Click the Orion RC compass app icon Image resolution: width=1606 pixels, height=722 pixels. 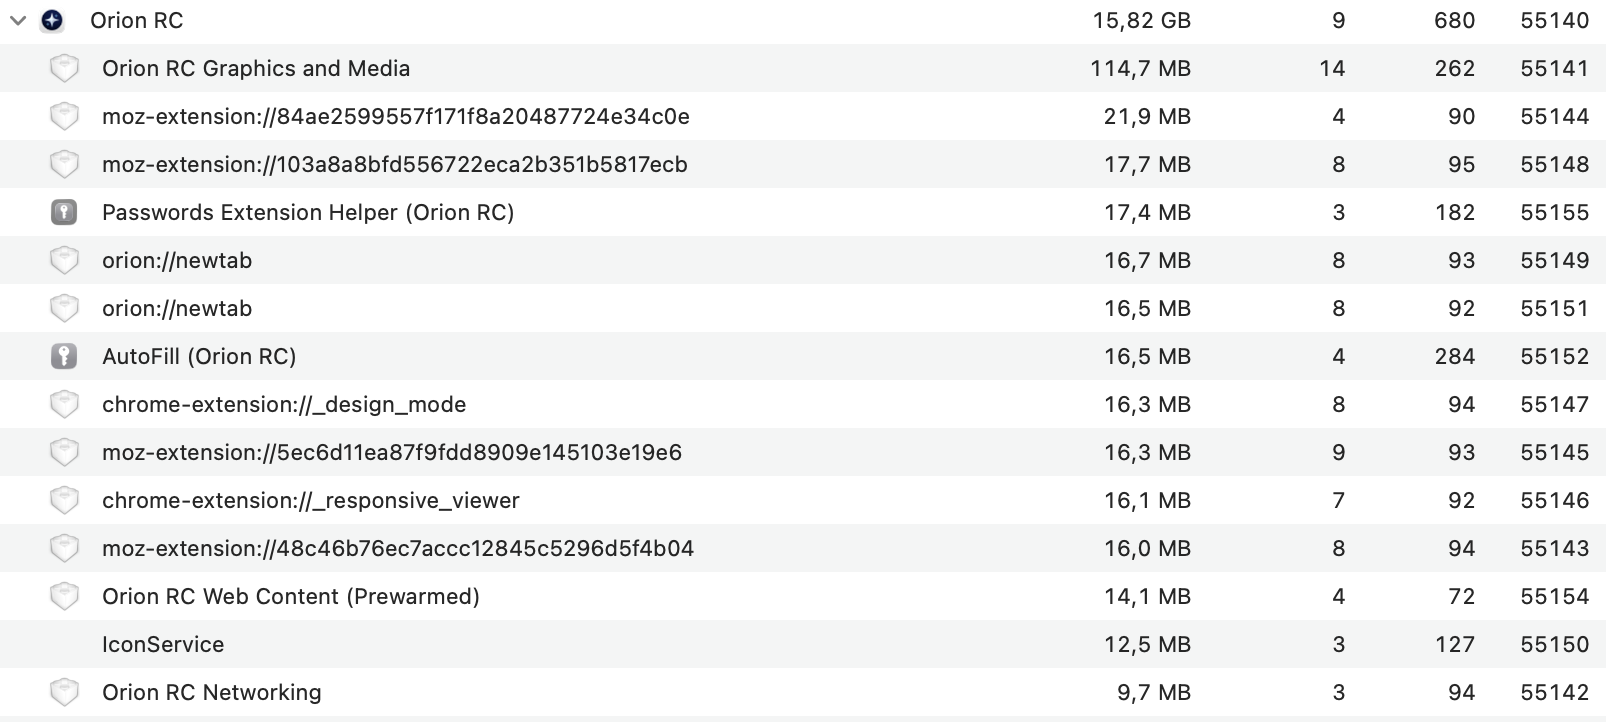[x=52, y=20]
